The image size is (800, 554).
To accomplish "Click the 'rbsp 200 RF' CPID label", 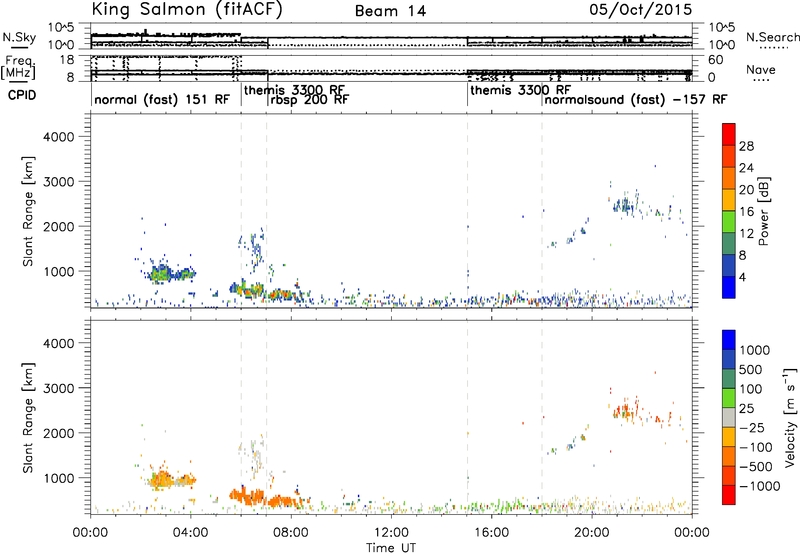I will tap(310, 99).
